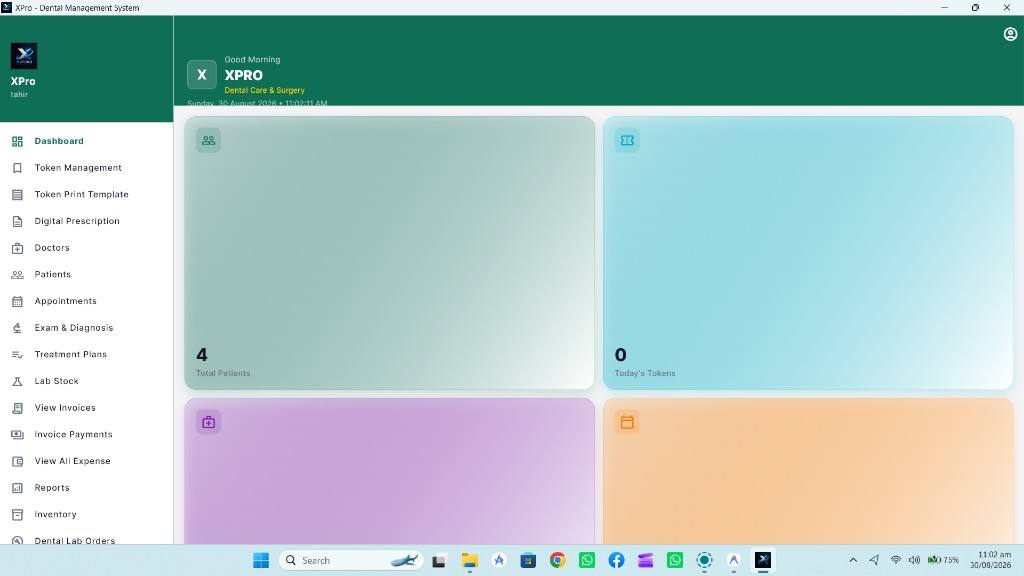Click the Digital Prescription document icon
Image resolution: width=1024 pixels, height=576 pixels.
(18, 221)
